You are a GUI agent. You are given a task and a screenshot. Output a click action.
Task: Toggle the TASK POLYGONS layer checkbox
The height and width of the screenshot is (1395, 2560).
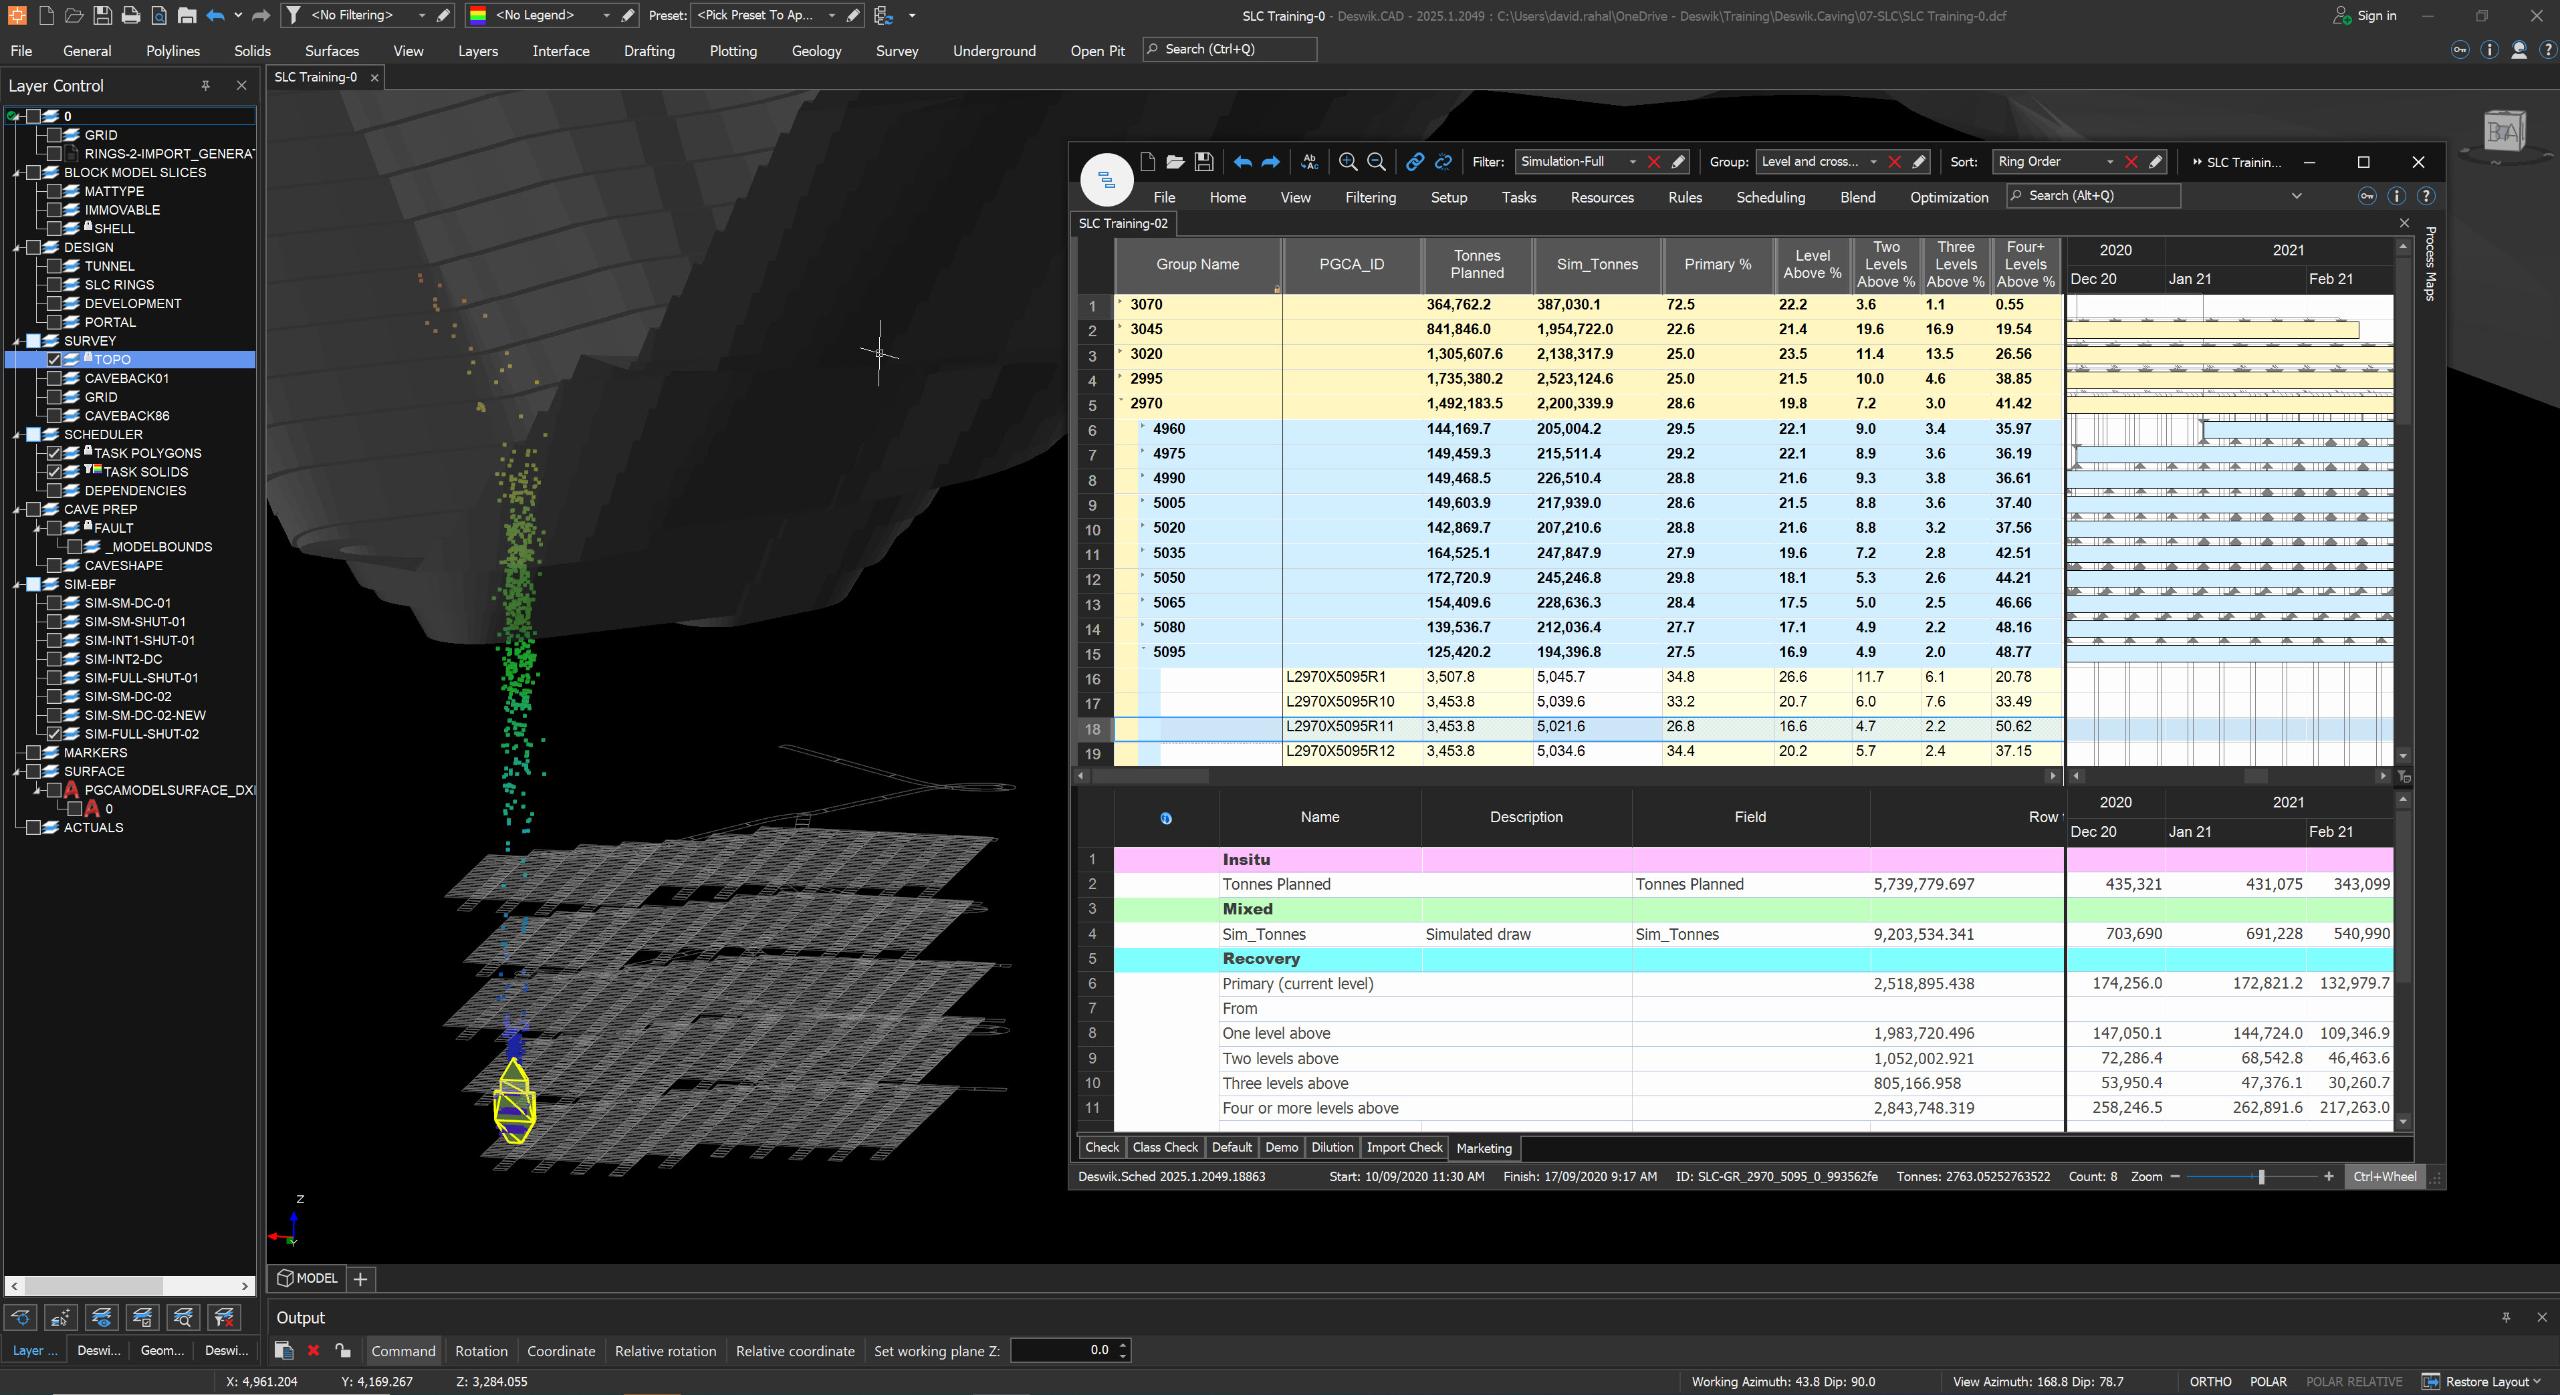pos(55,453)
